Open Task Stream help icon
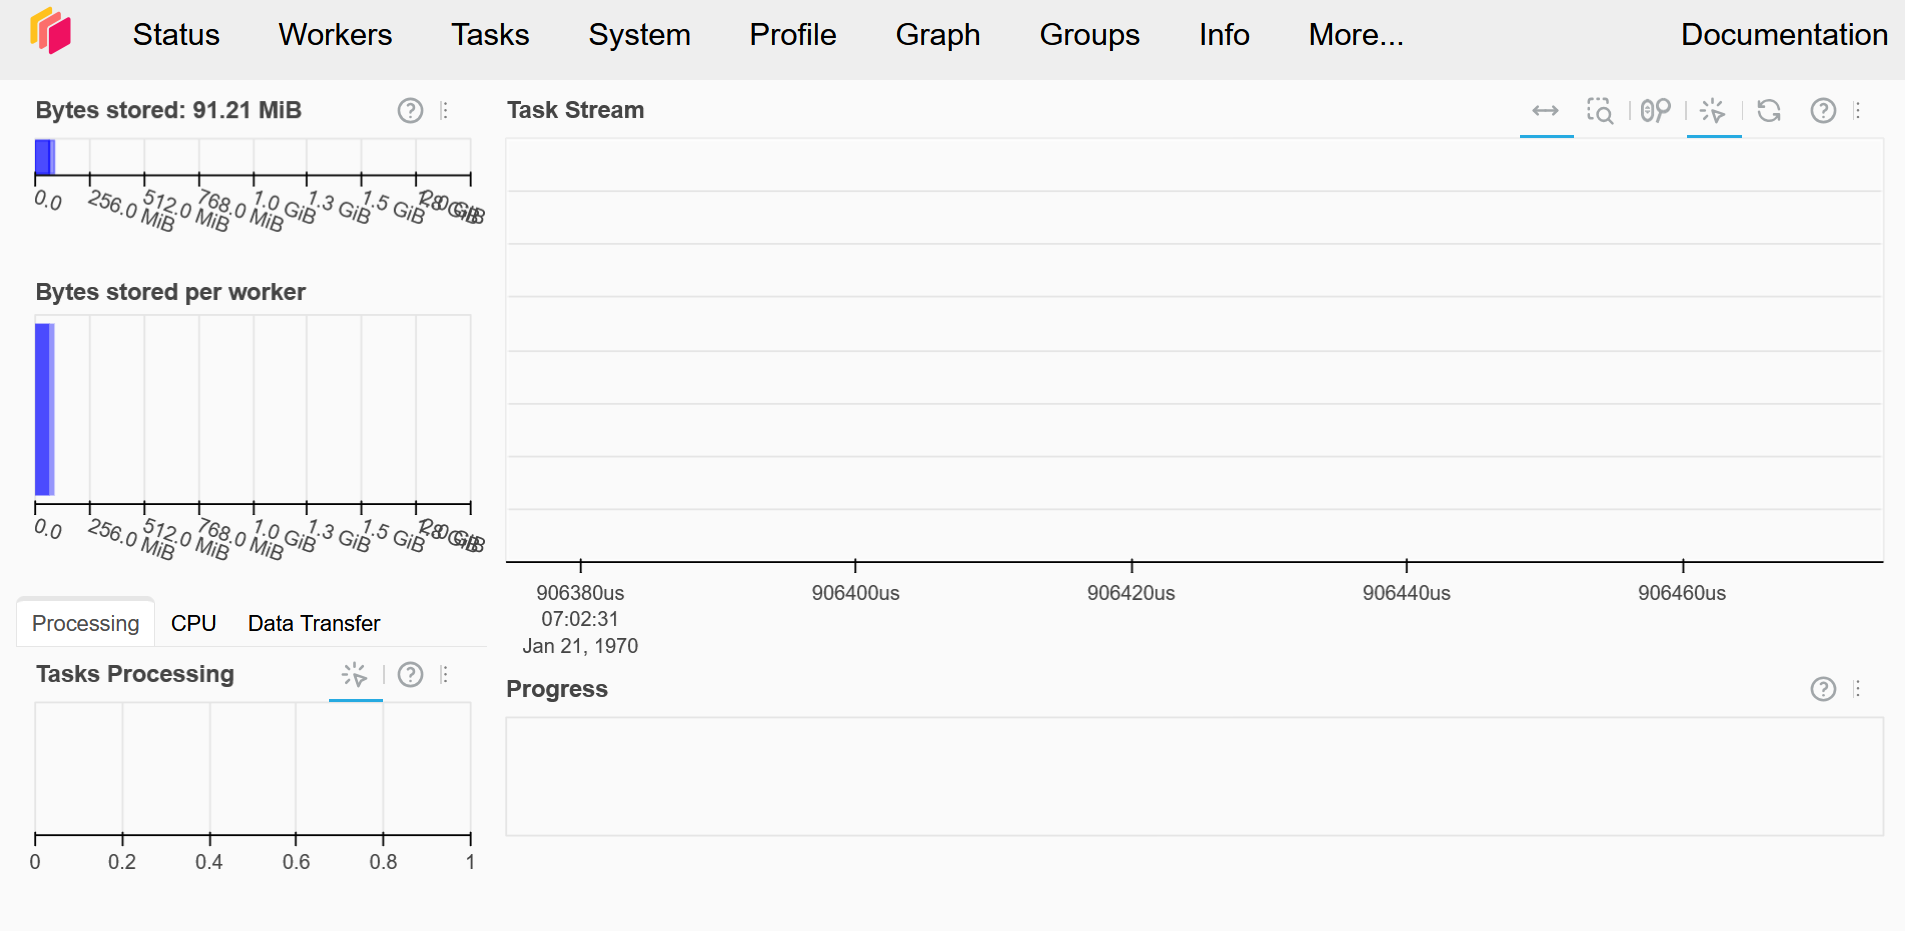The image size is (1905, 931). tap(1823, 111)
